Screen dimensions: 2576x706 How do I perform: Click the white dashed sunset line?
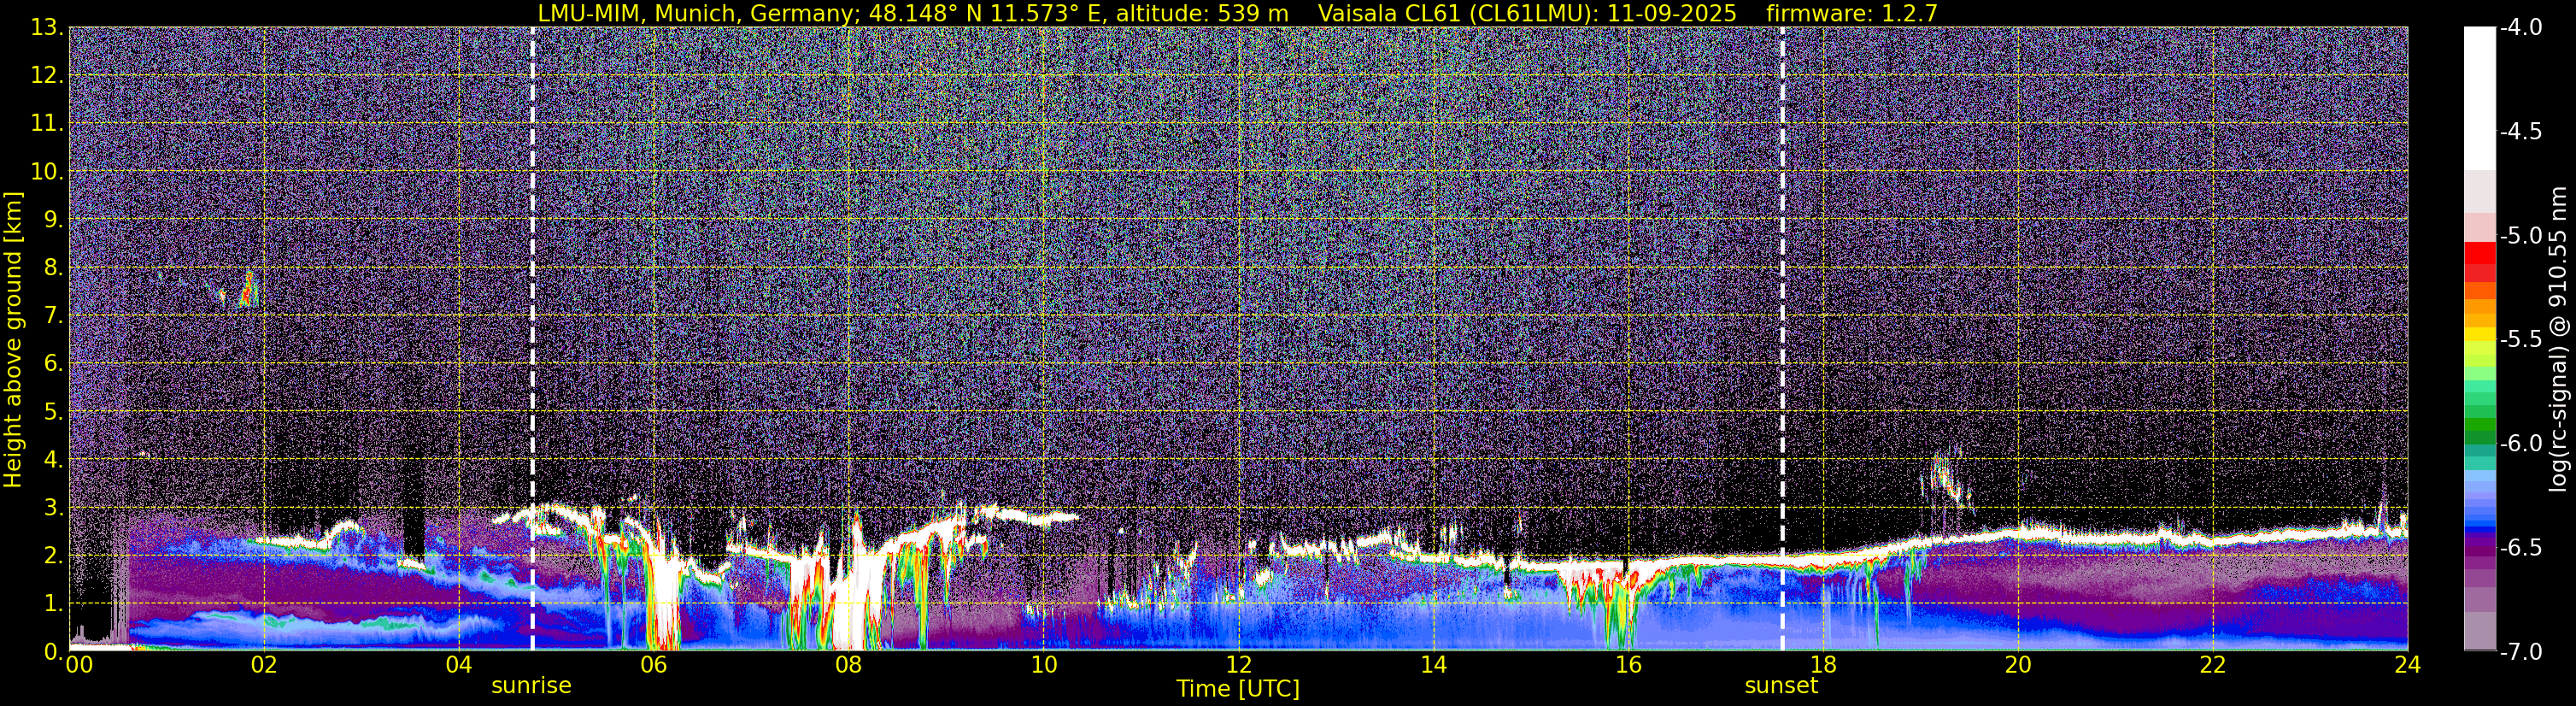coord(1782,339)
